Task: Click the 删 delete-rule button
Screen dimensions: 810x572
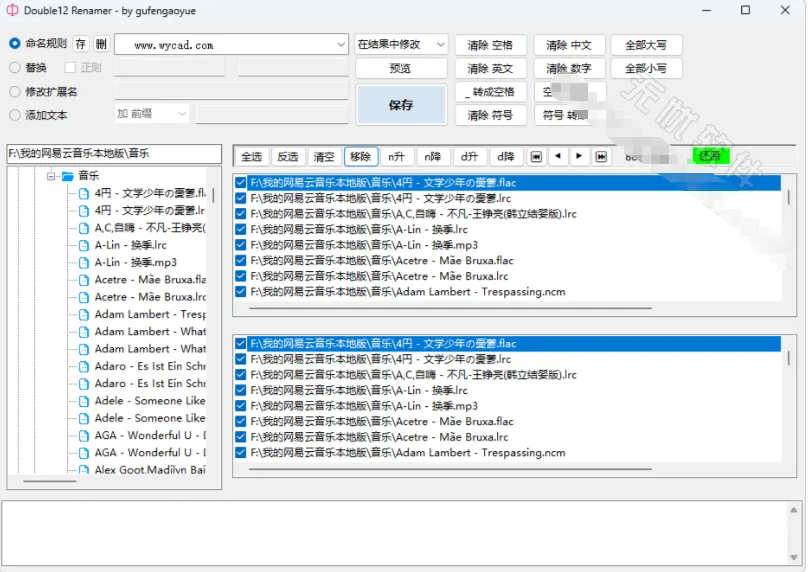Action: click(101, 44)
